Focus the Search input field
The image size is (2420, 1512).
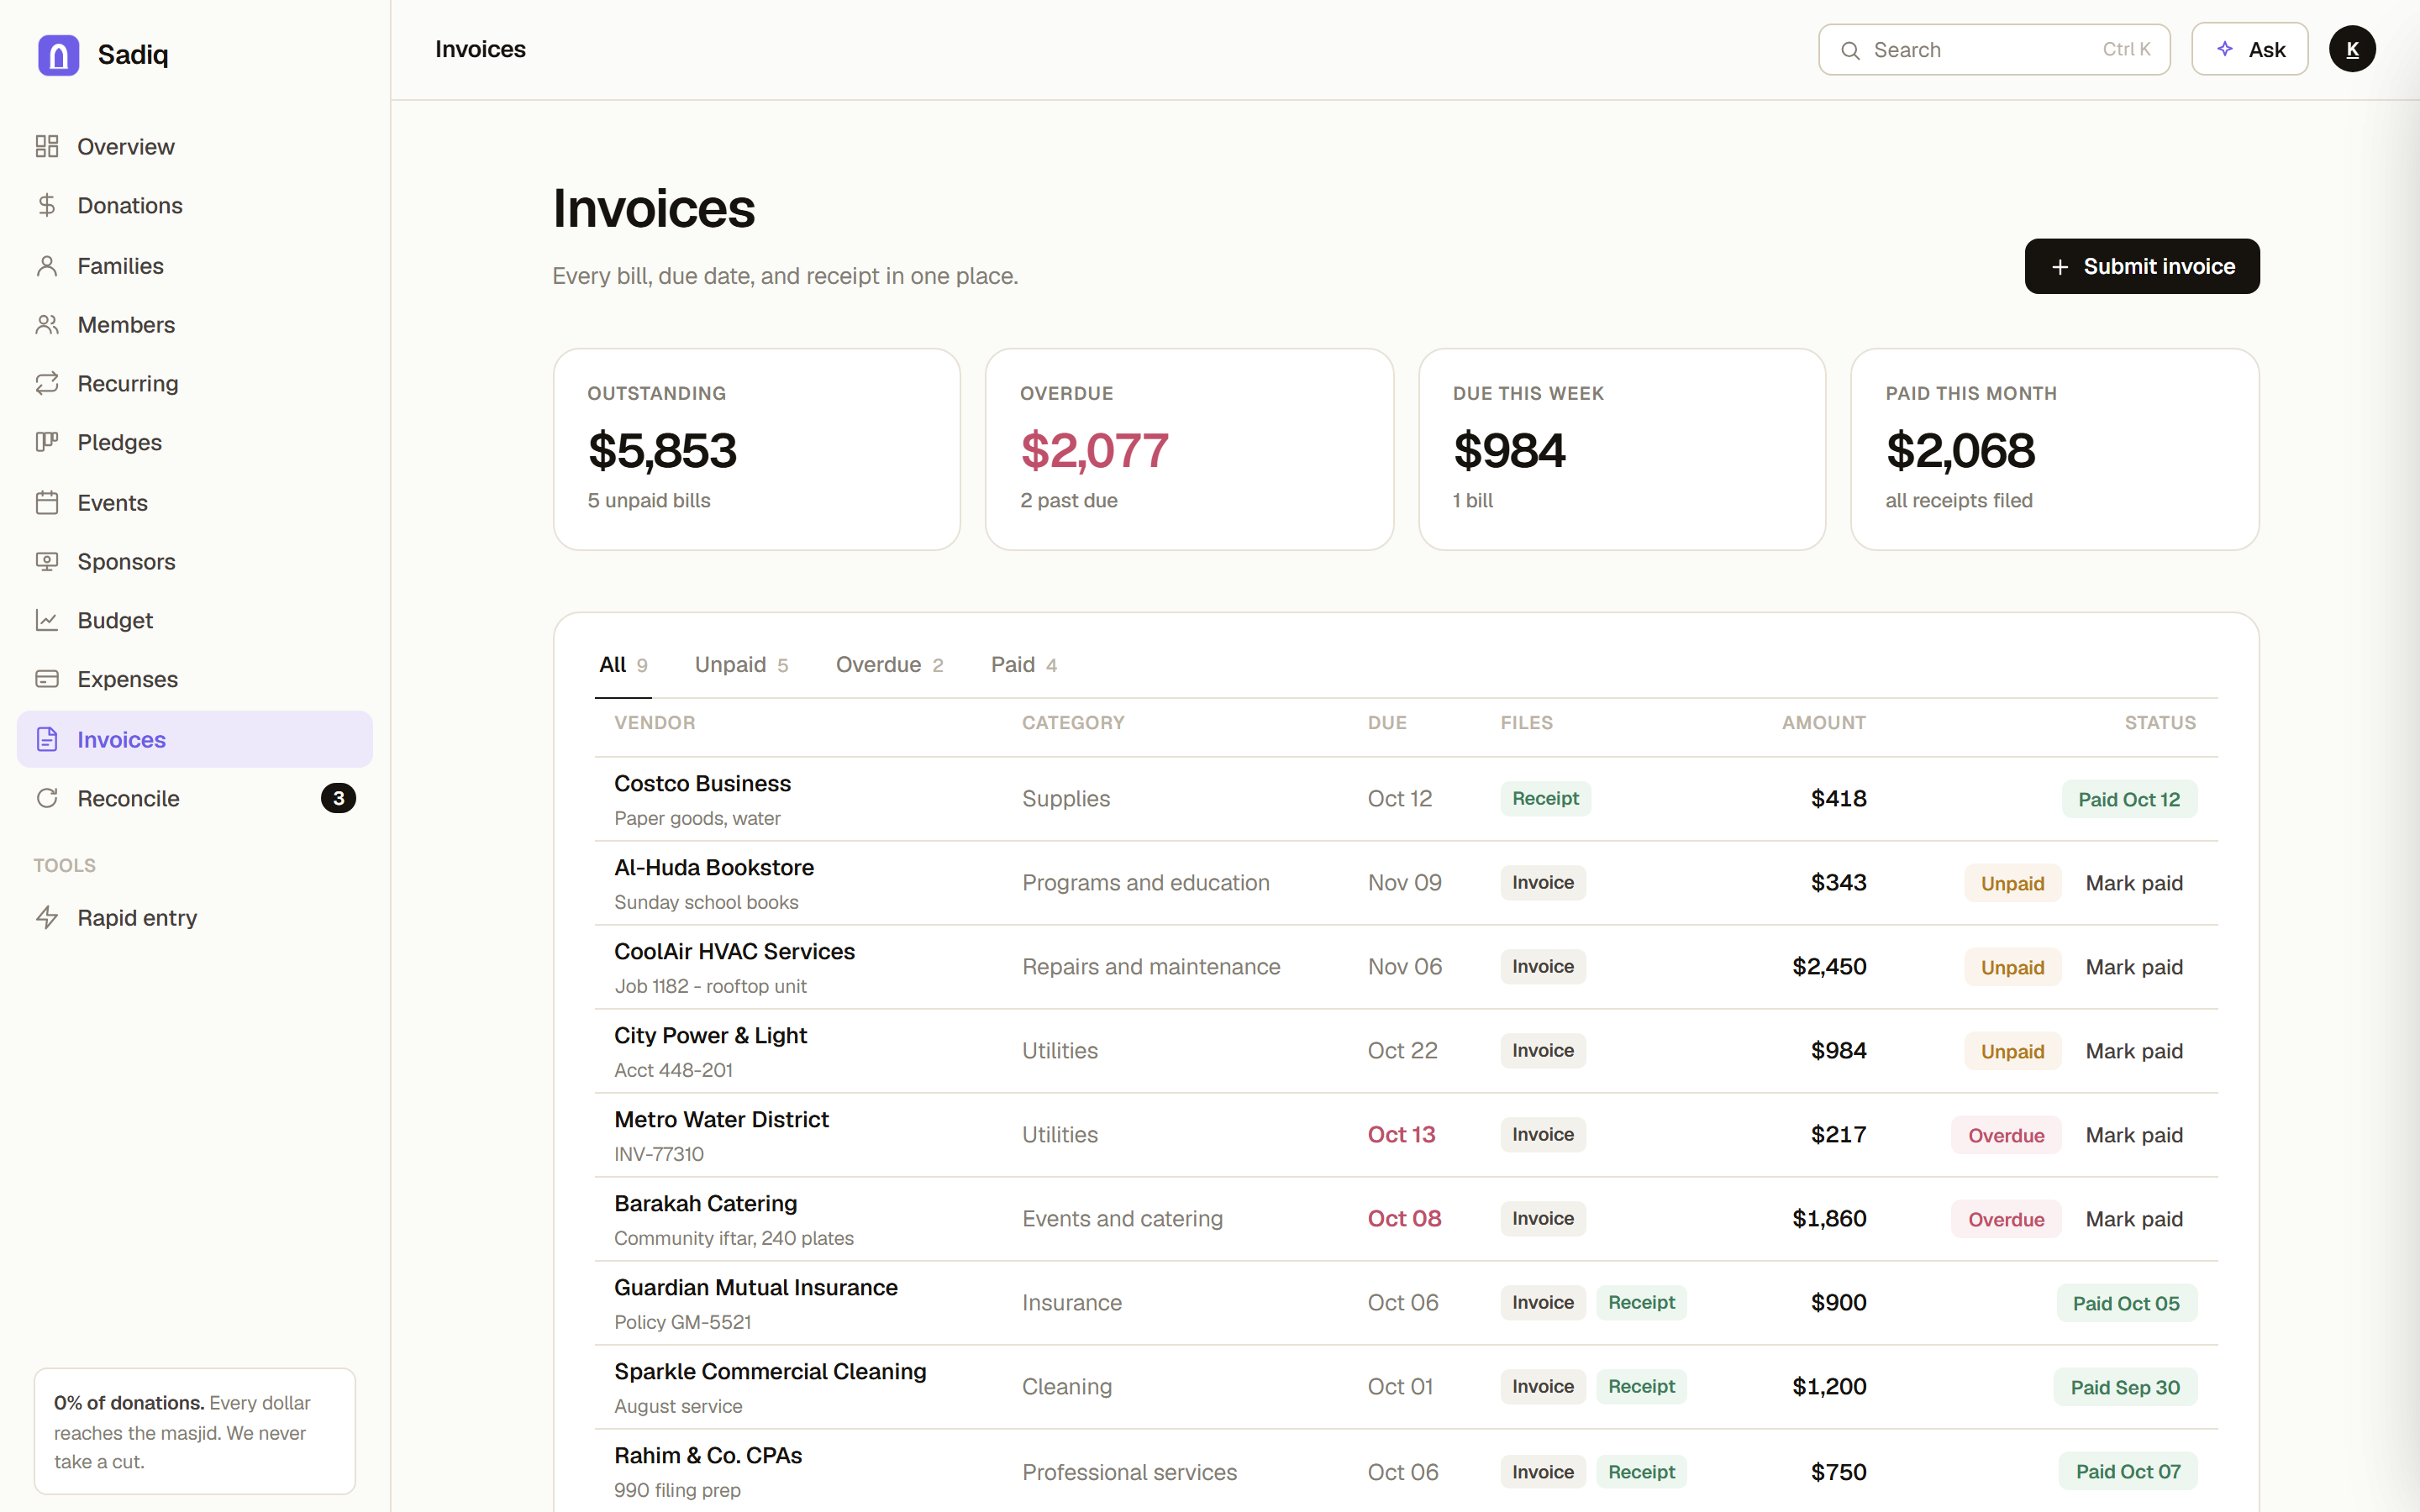click(x=1994, y=50)
